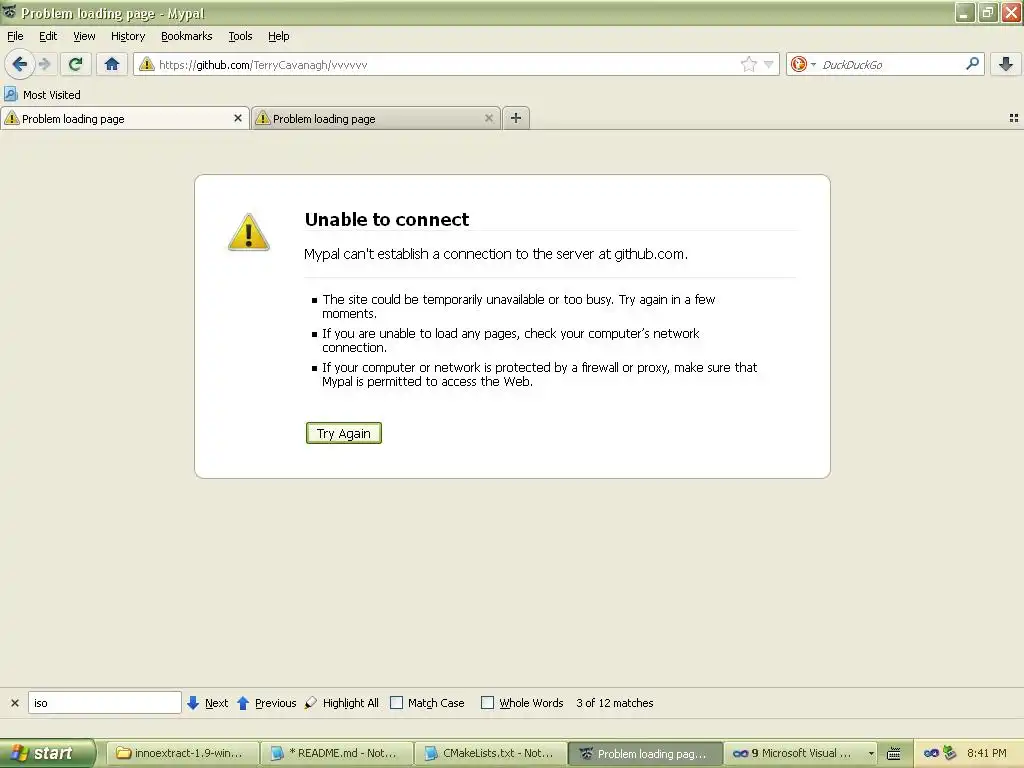Screen dimensions: 1024x768
Task: Click the find field containing iso
Action: coord(104,703)
